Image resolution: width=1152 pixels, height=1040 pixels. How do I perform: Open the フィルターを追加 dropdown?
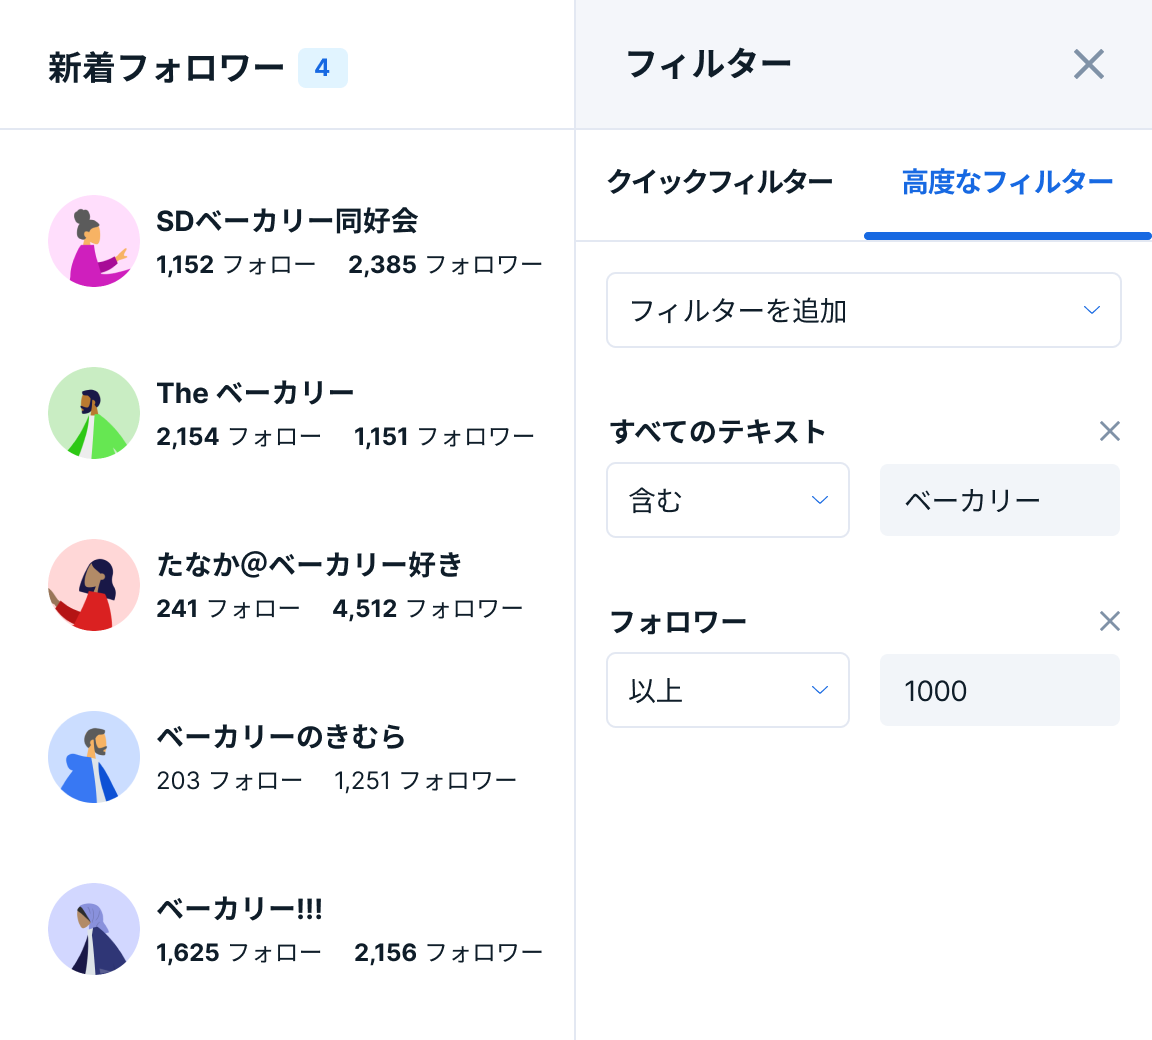tap(863, 310)
